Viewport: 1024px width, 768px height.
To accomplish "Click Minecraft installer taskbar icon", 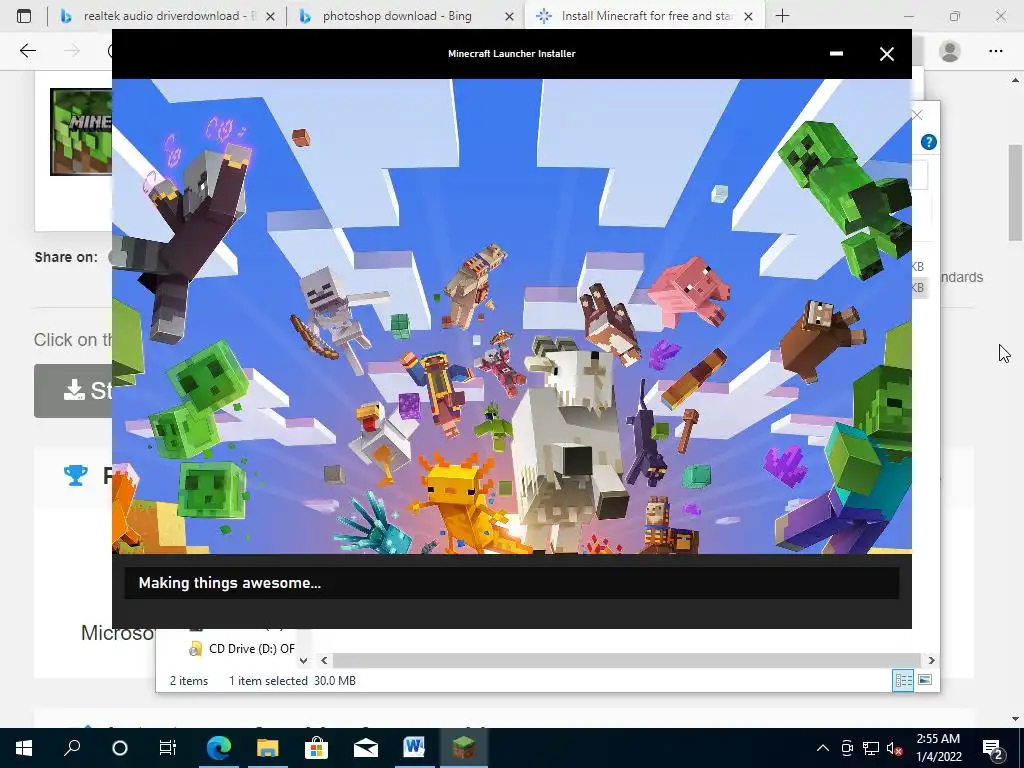I will [x=464, y=748].
